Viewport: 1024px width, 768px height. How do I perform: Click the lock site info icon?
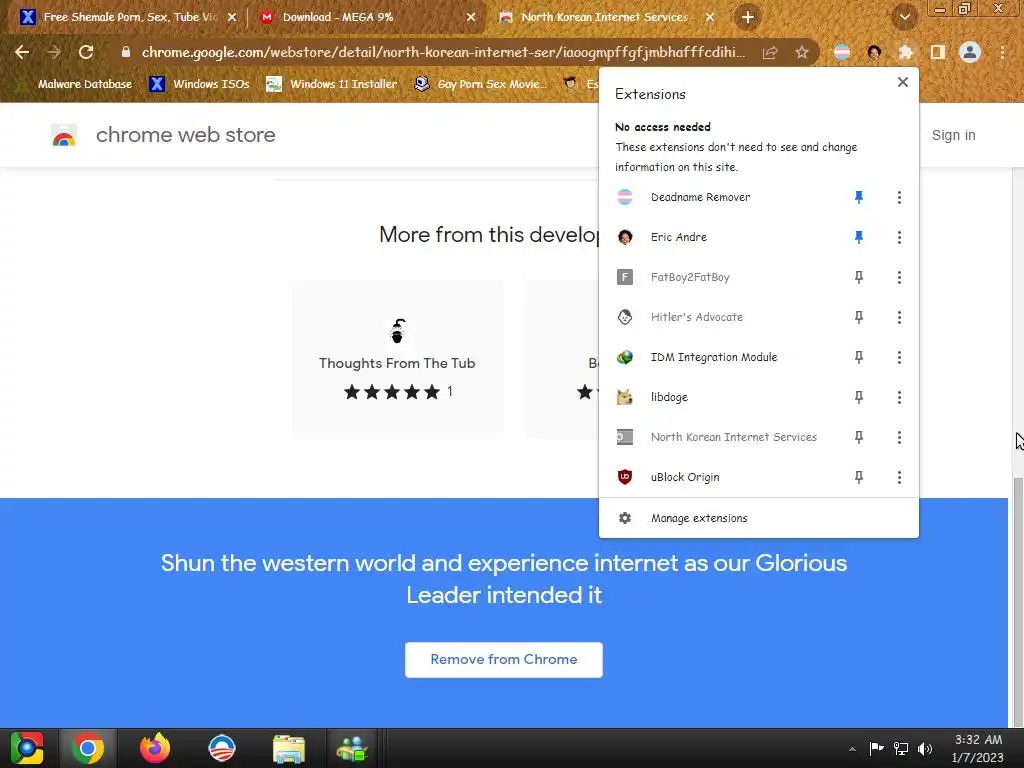click(x=126, y=52)
